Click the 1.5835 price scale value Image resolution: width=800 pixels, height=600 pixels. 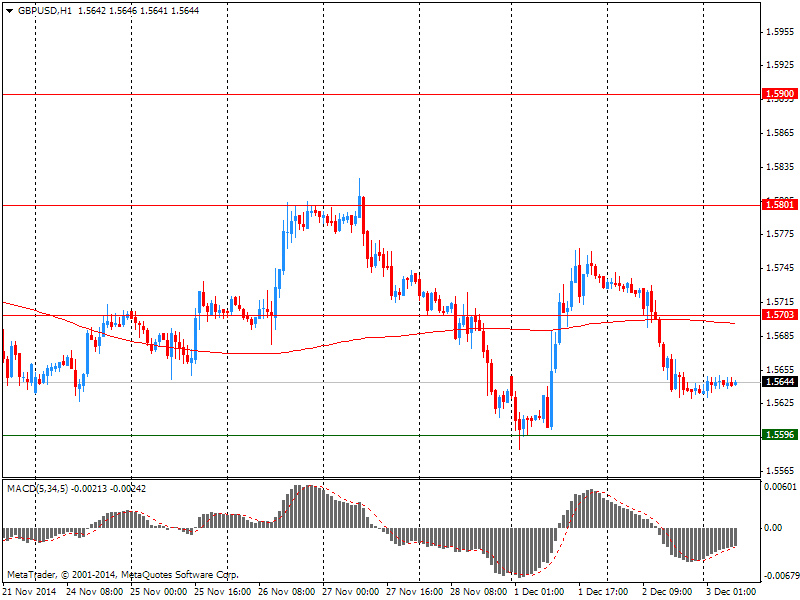(780, 167)
